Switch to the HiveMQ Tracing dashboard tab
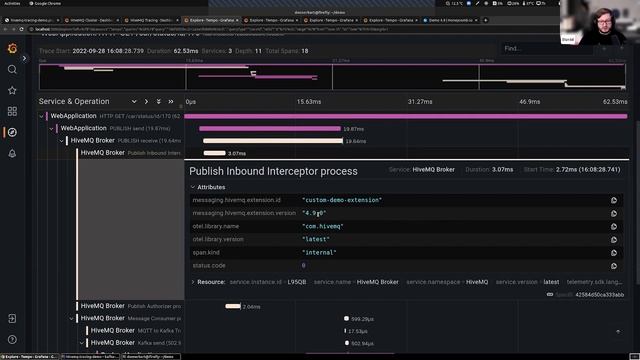640x360 pixels. pyautogui.click(x=151, y=20)
